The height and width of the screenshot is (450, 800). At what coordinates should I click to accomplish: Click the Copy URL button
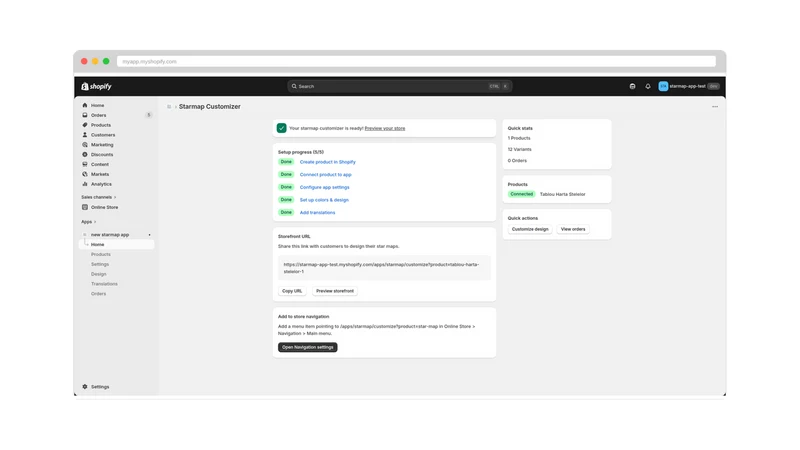coord(292,291)
